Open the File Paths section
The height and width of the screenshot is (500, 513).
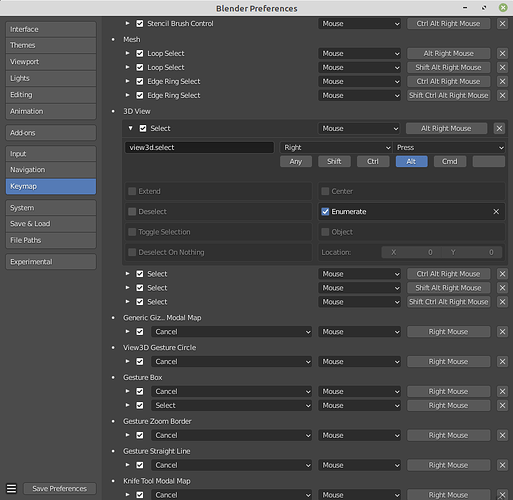coord(51,240)
